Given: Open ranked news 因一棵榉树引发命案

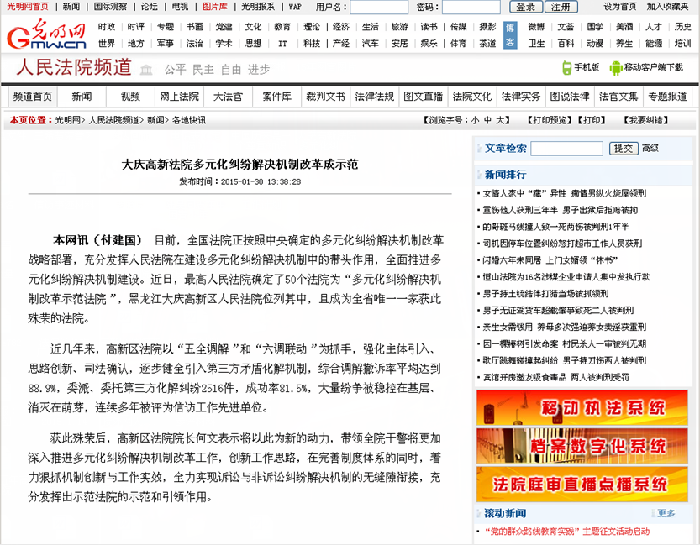Looking at the screenshot, I should 564,344.
